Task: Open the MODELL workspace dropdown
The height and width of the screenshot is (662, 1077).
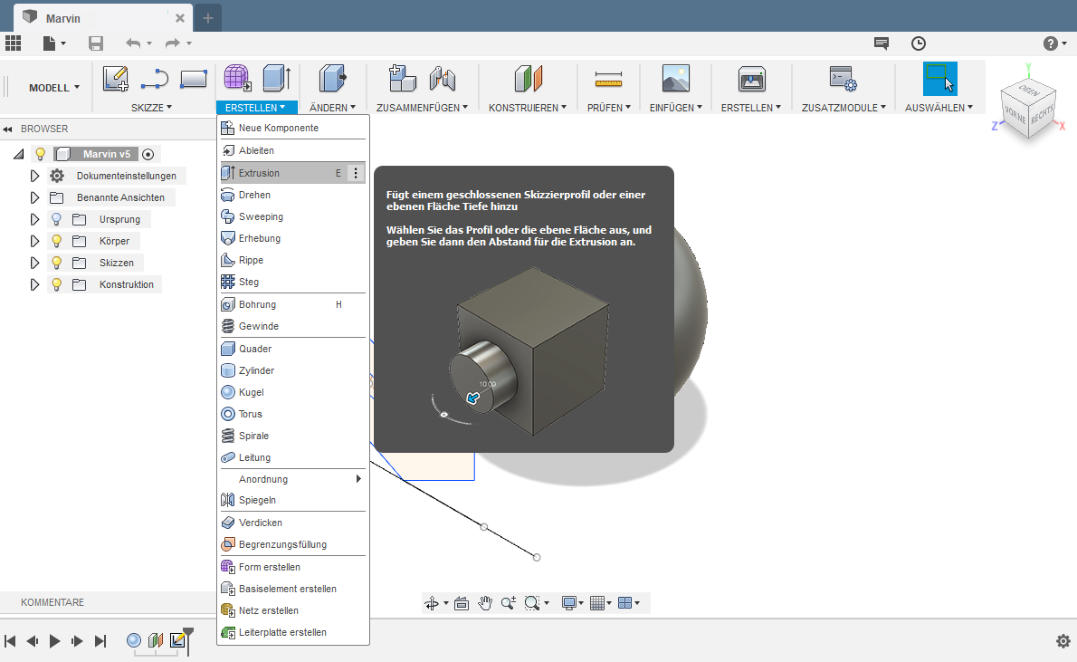Action: (x=54, y=88)
